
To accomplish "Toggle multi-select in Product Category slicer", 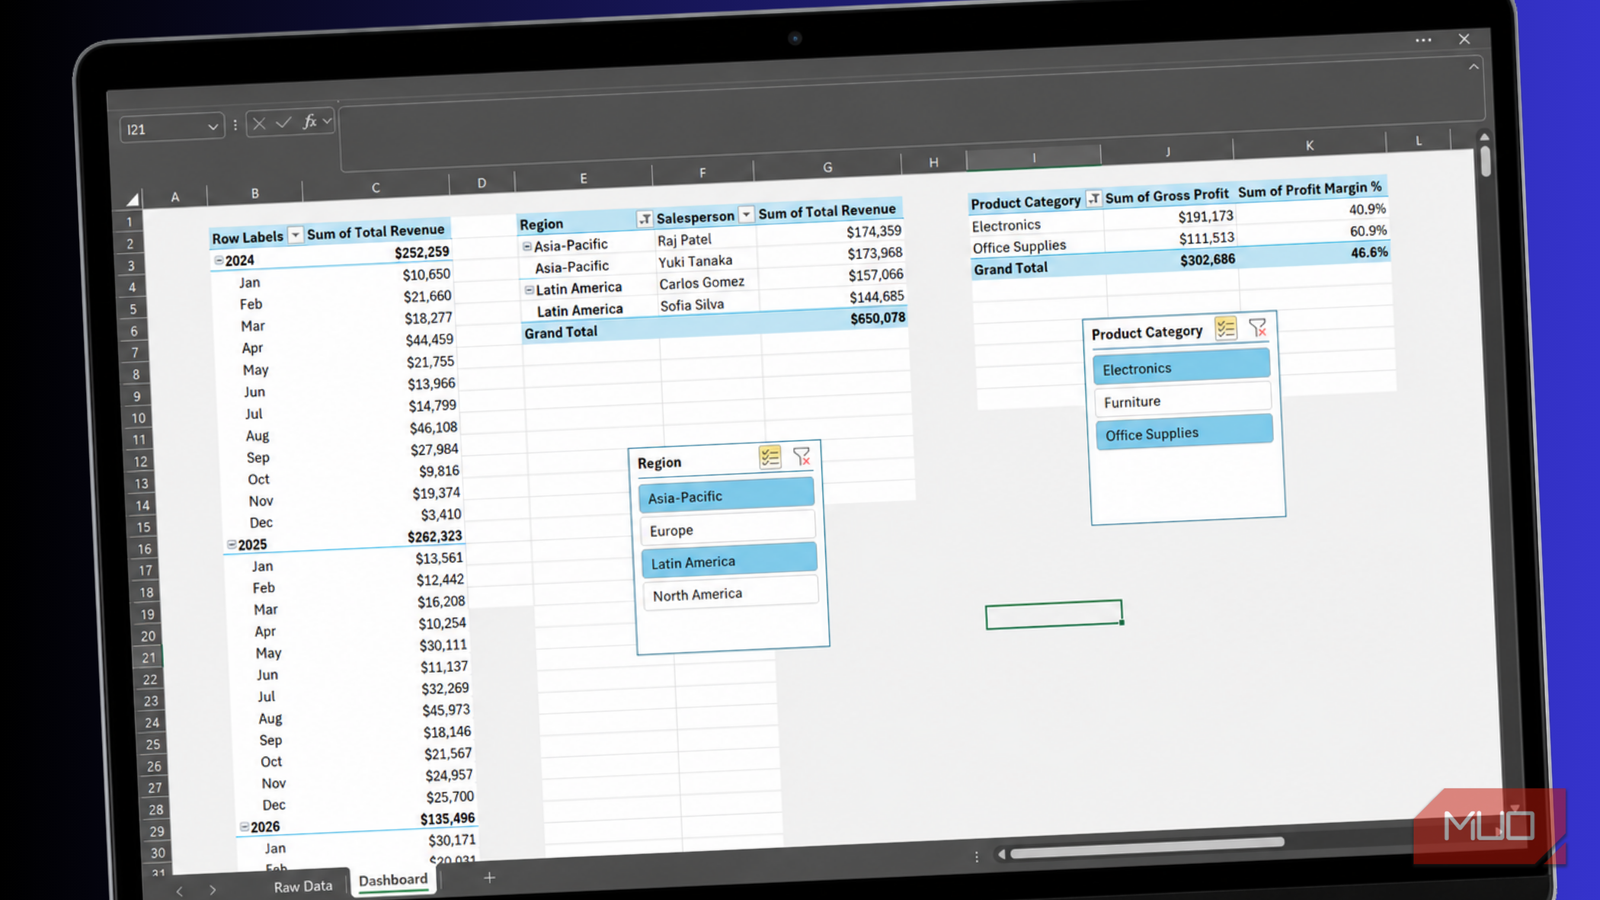I will tap(1226, 328).
